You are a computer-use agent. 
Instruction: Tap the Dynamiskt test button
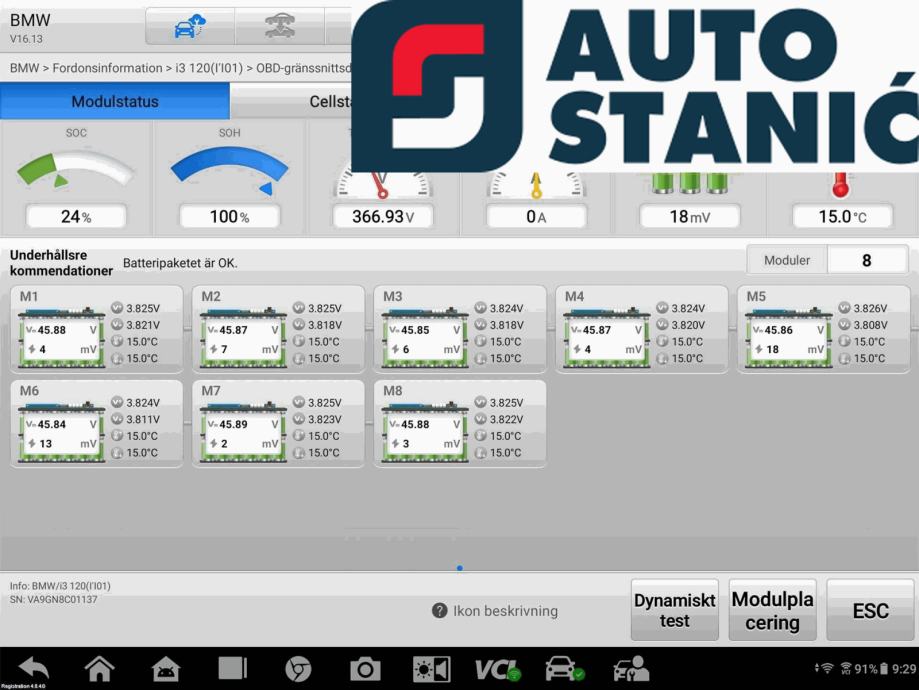coord(675,610)
